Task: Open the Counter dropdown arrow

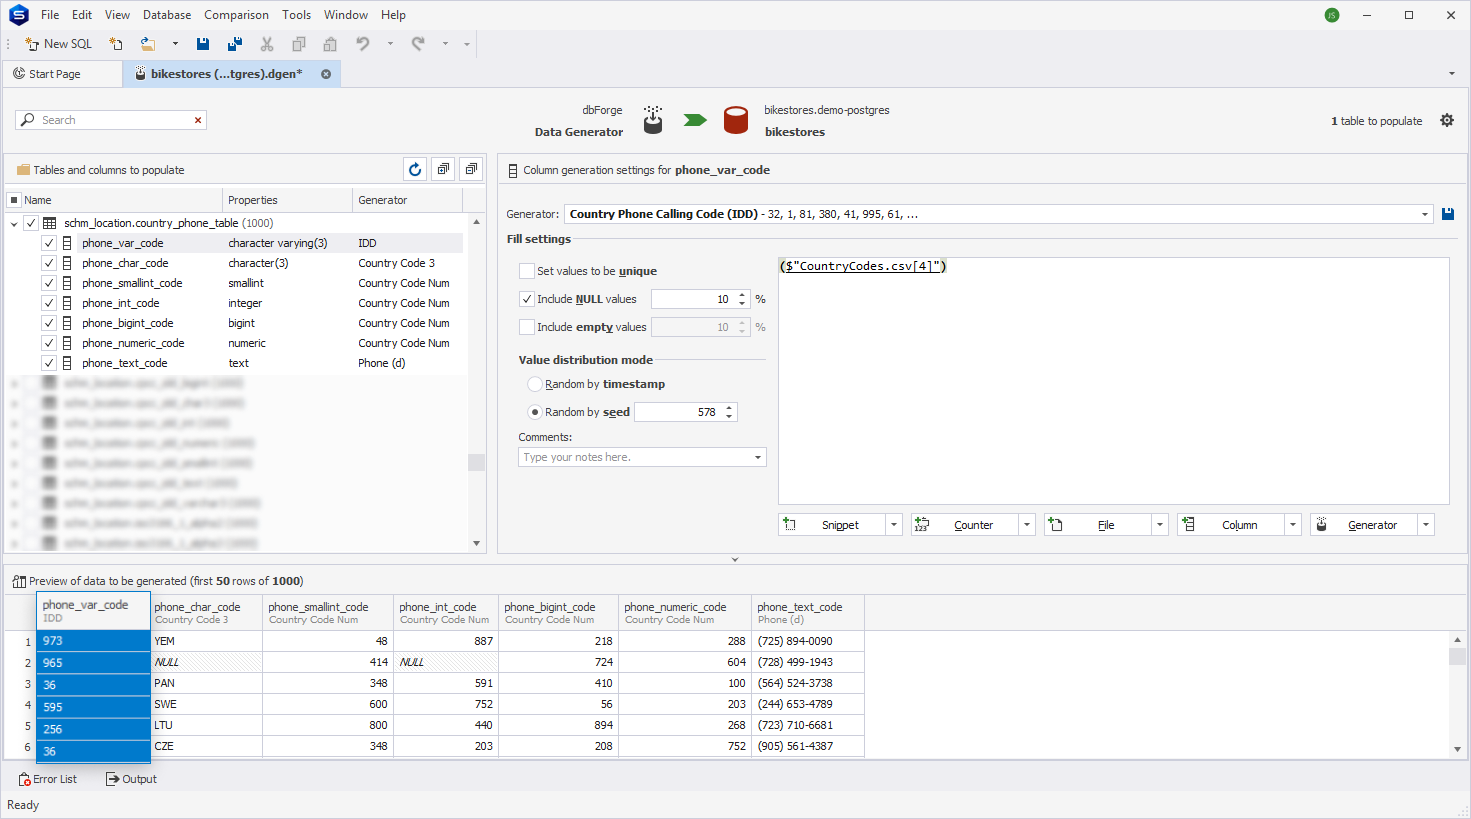Action: (x=1027, y=525)
